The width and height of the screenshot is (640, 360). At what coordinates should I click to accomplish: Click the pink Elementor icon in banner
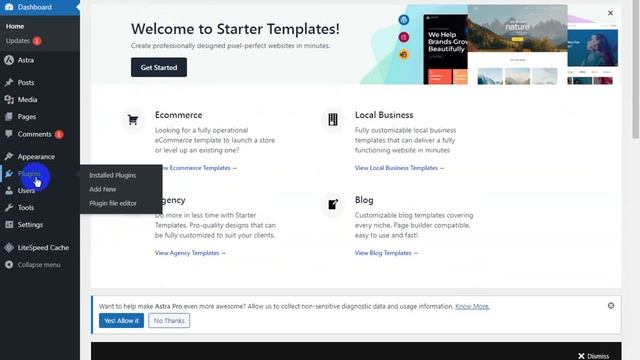404,37
